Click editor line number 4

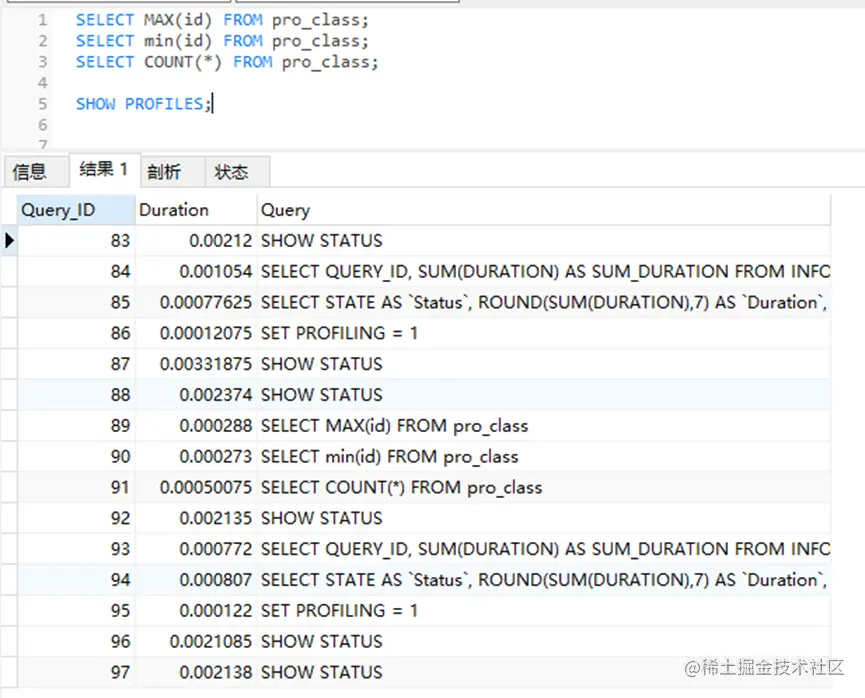42,83
